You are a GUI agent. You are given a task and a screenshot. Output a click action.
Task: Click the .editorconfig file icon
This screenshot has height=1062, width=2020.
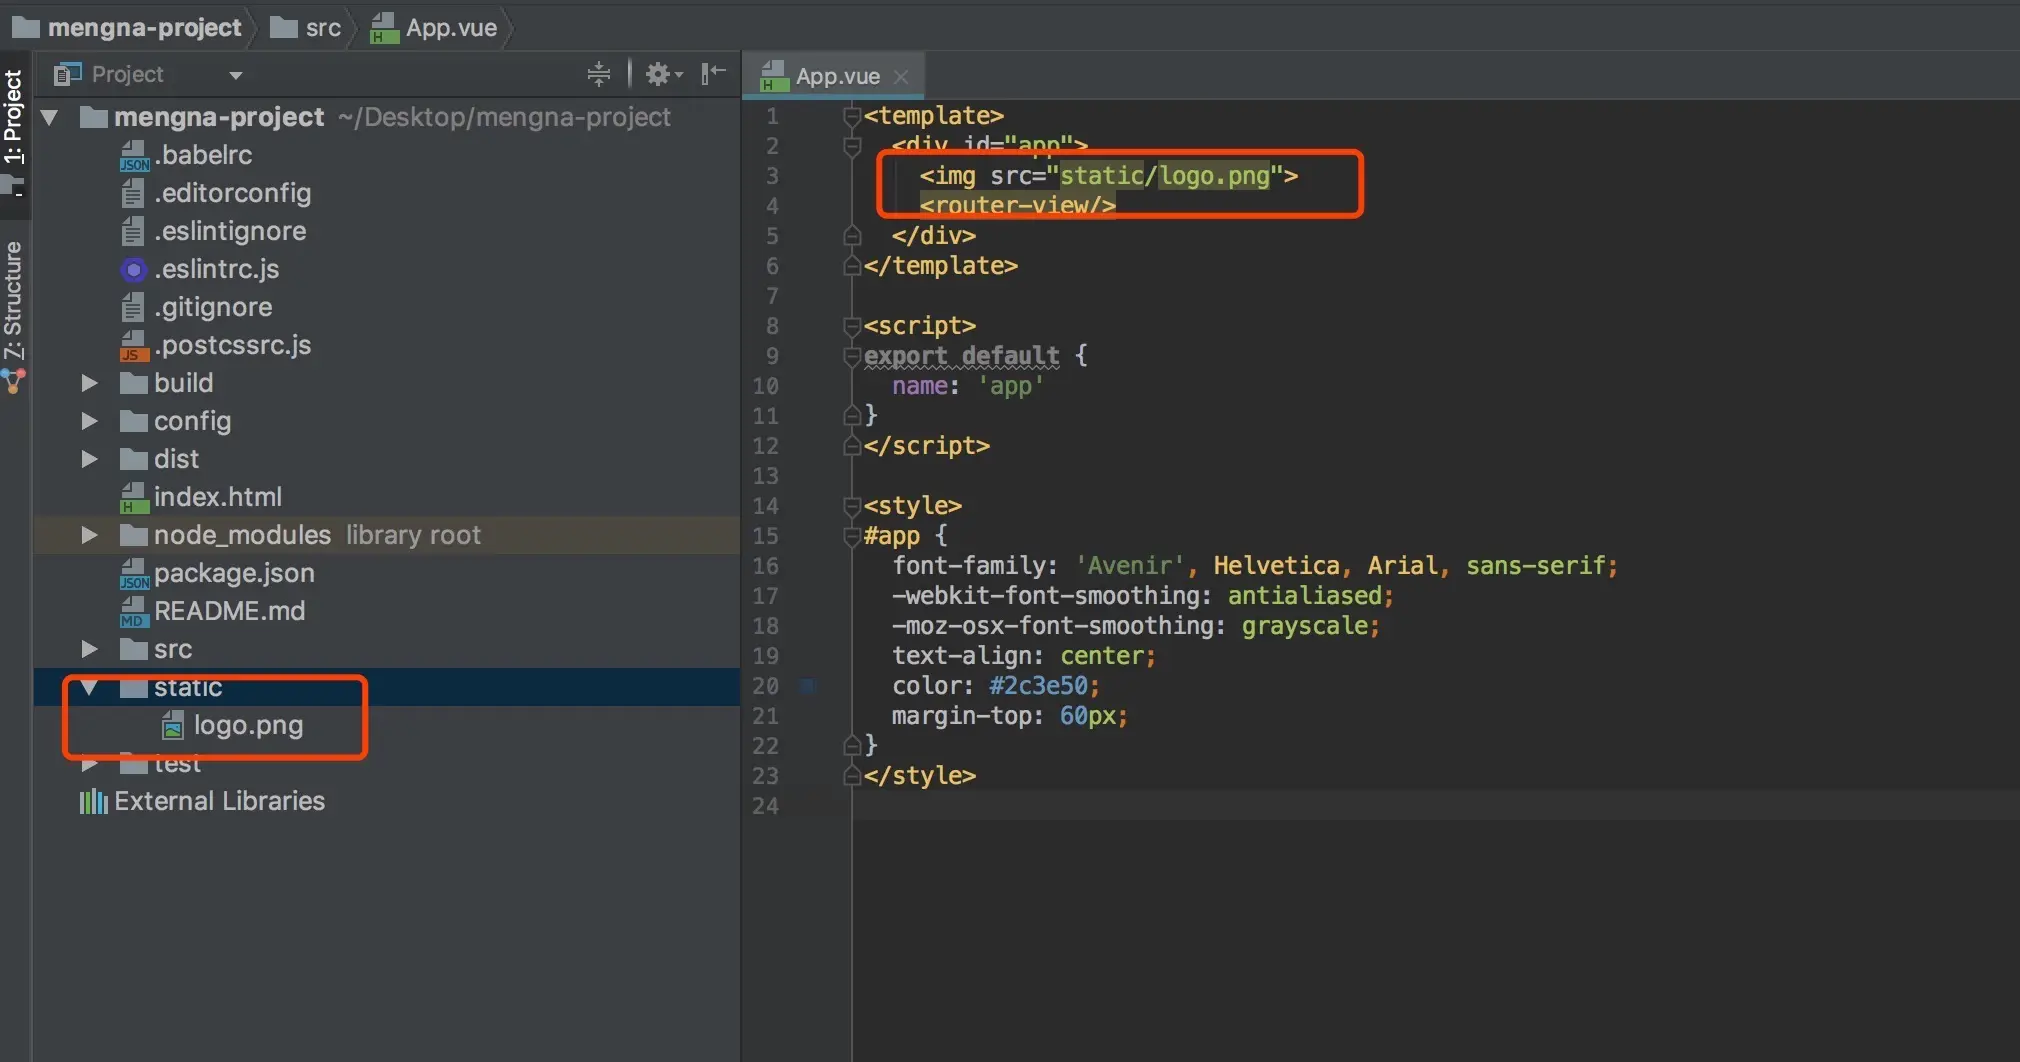coord(133,193)
